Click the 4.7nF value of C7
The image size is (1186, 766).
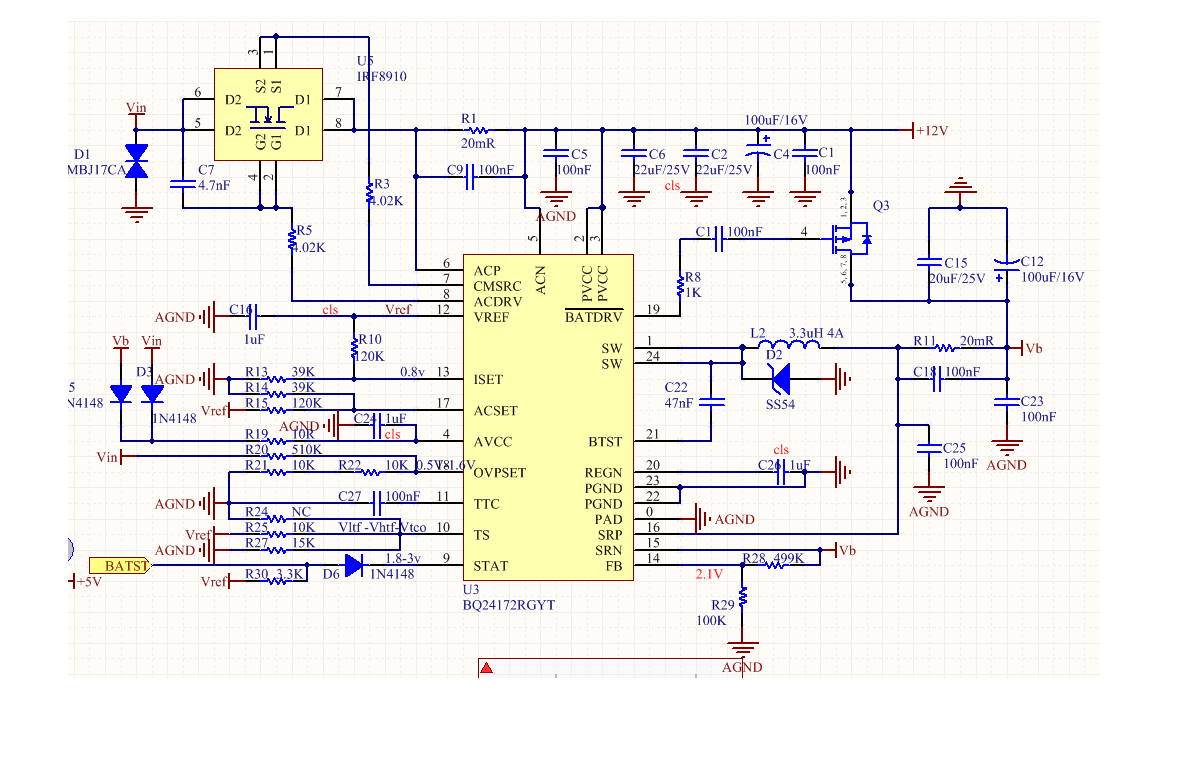pyautogui.click(x=214, y=185)
